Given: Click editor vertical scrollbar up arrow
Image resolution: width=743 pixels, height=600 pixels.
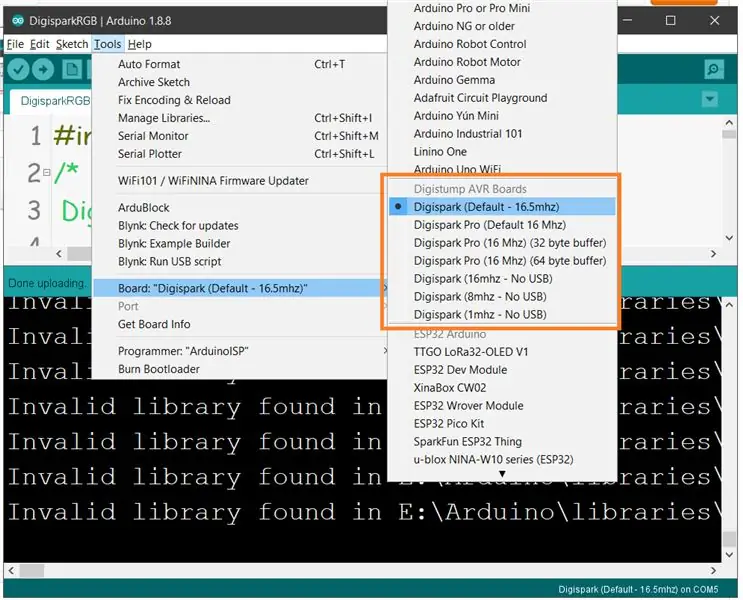Looking at the screenshot, I should click(x=729, y=122).
